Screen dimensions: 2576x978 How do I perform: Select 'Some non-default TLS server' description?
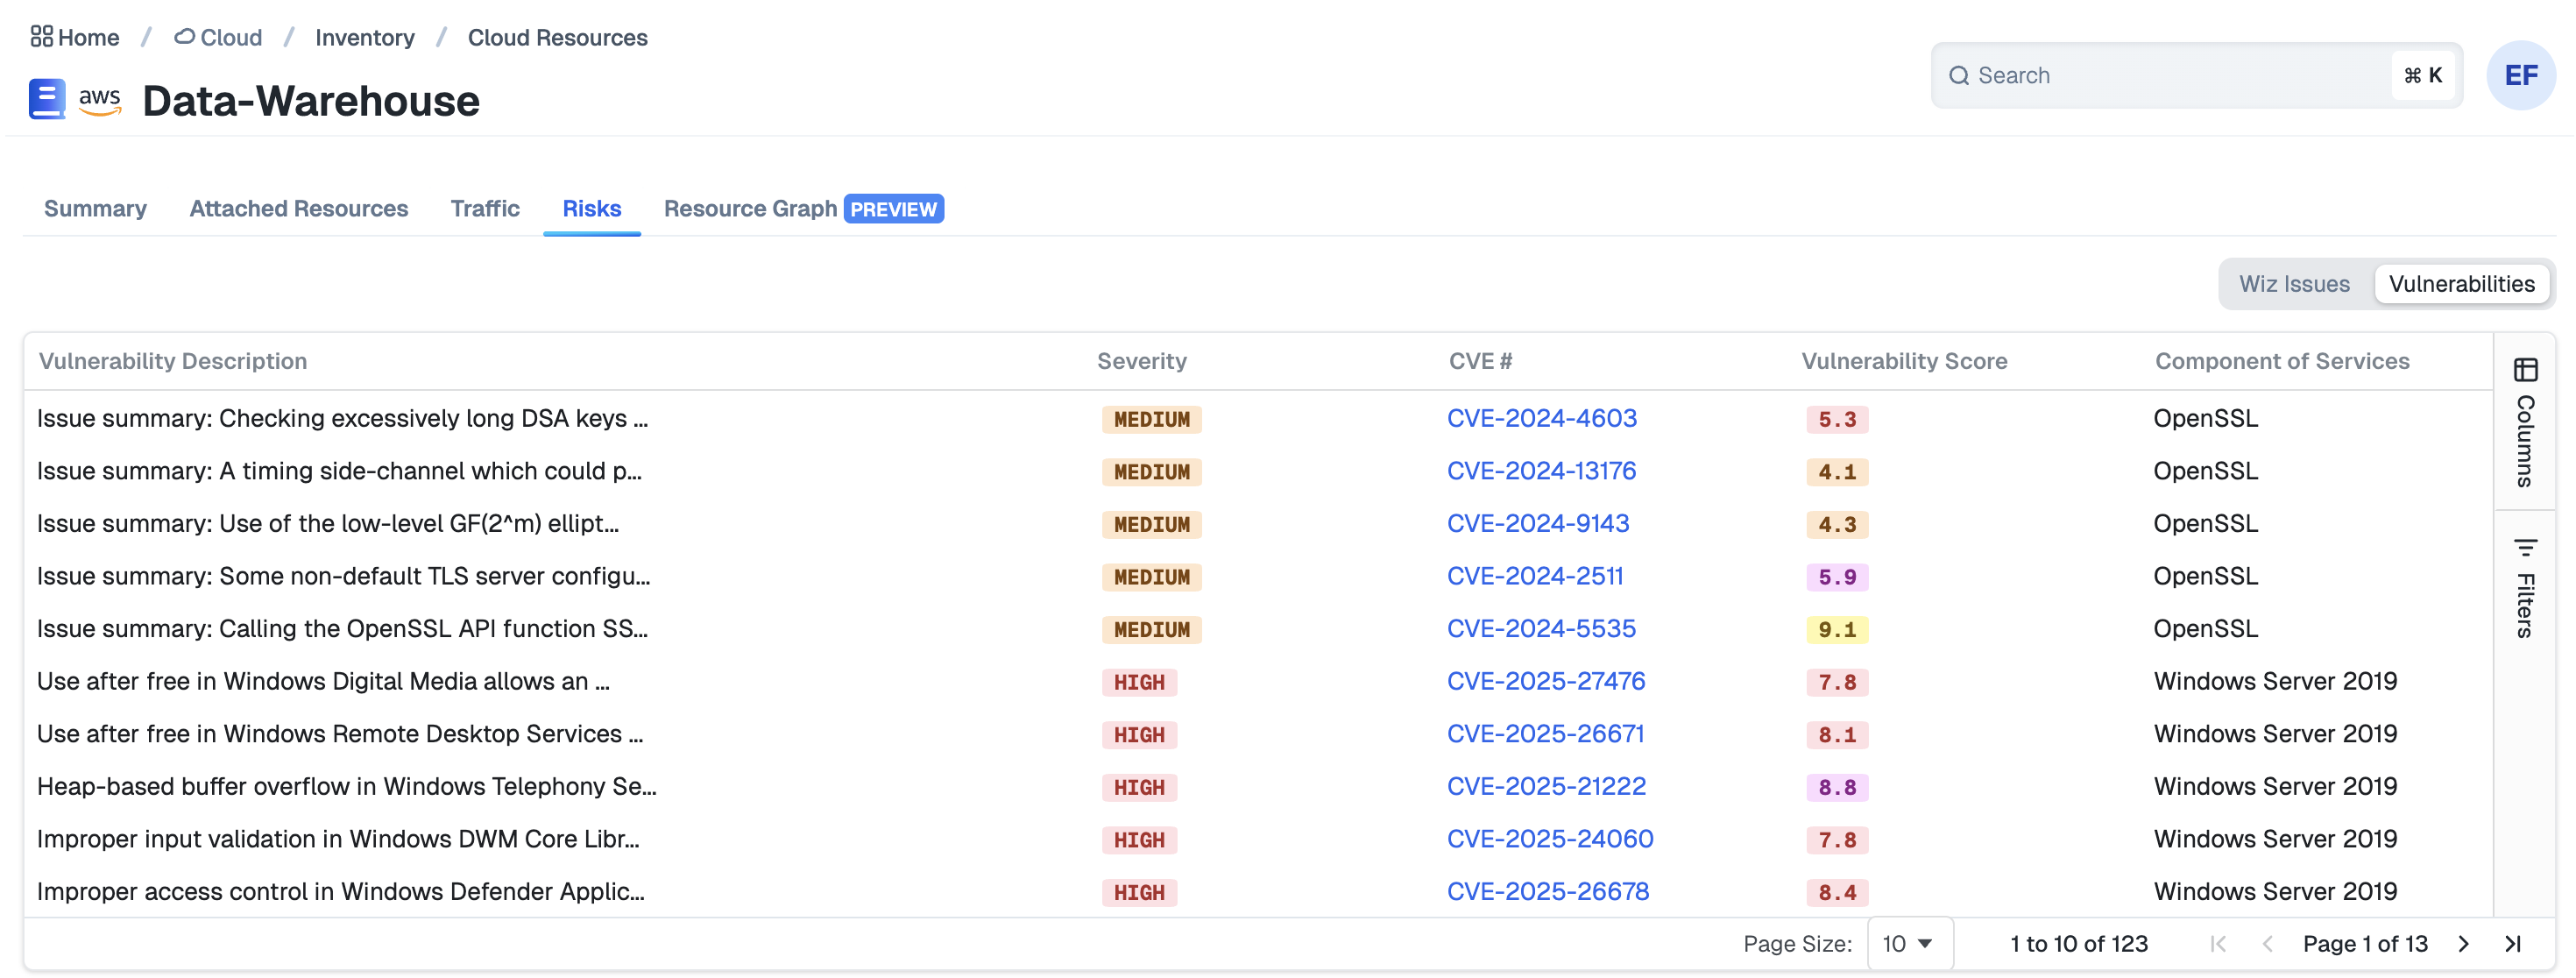(x=343, y=576)
